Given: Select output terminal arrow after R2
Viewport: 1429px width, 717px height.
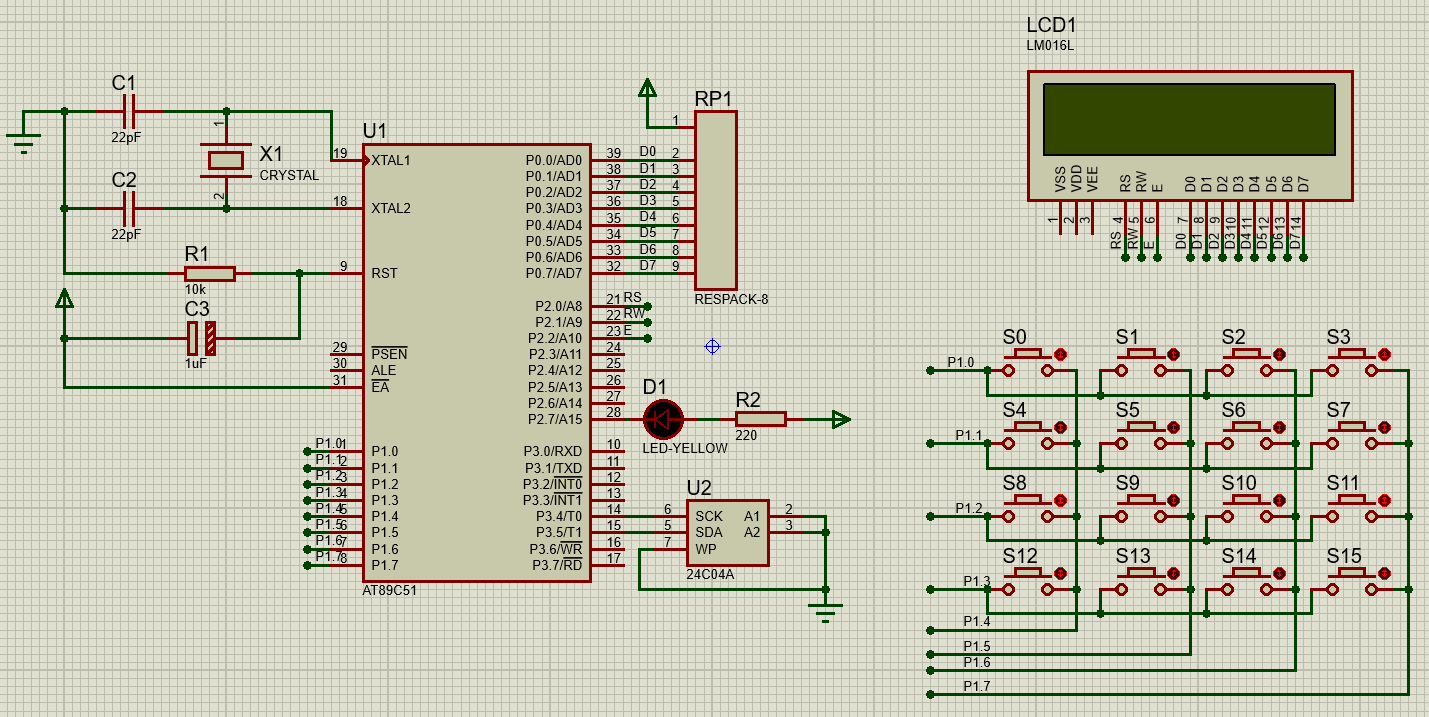Looking at the screenshot, I should click(x=841, y=419).
